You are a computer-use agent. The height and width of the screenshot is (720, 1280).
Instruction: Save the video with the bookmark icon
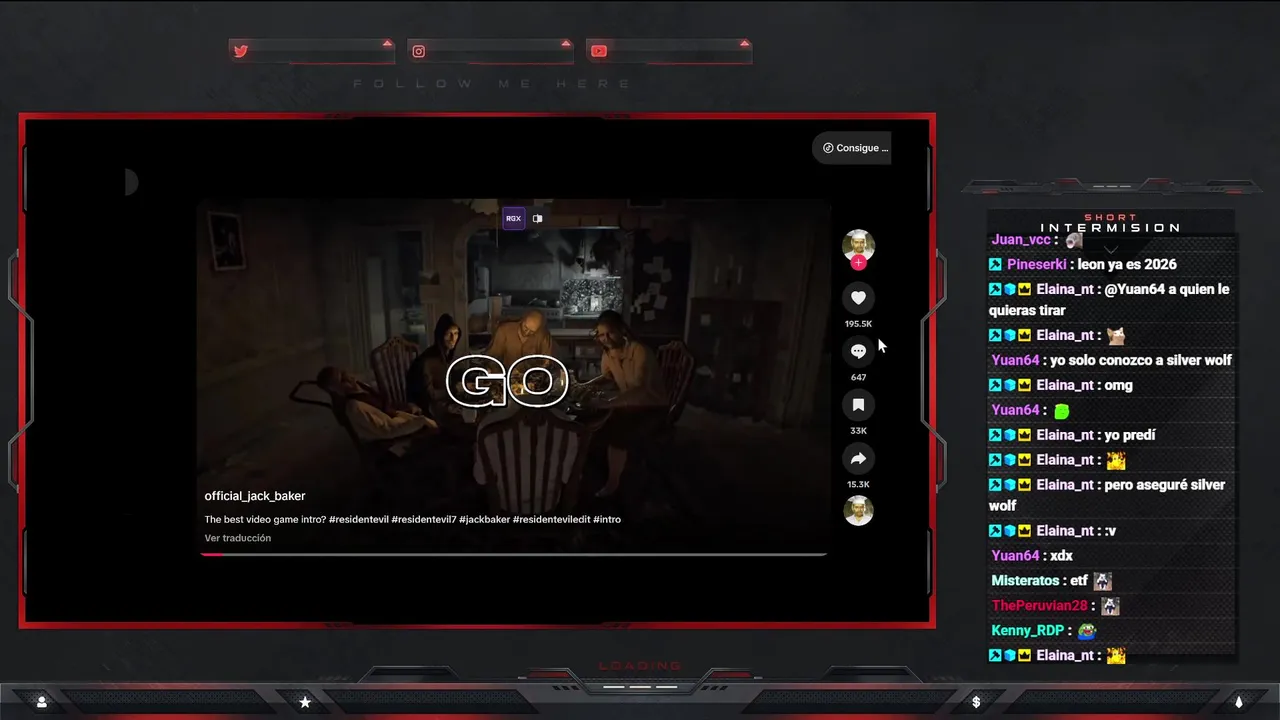coord(858,405)
